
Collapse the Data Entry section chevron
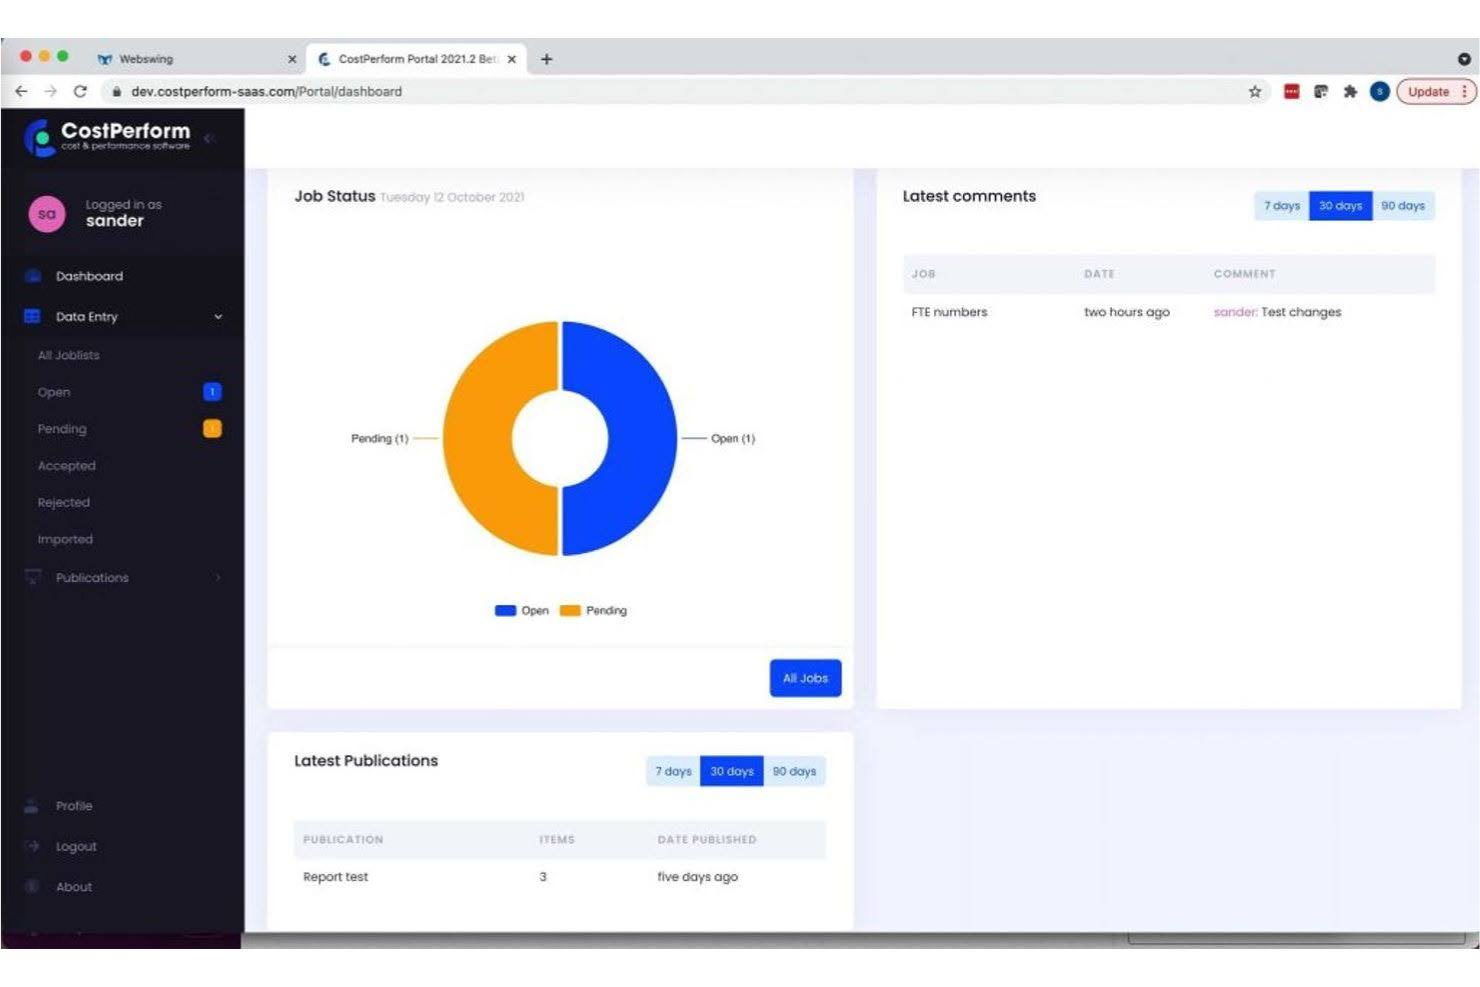point(217,316)
